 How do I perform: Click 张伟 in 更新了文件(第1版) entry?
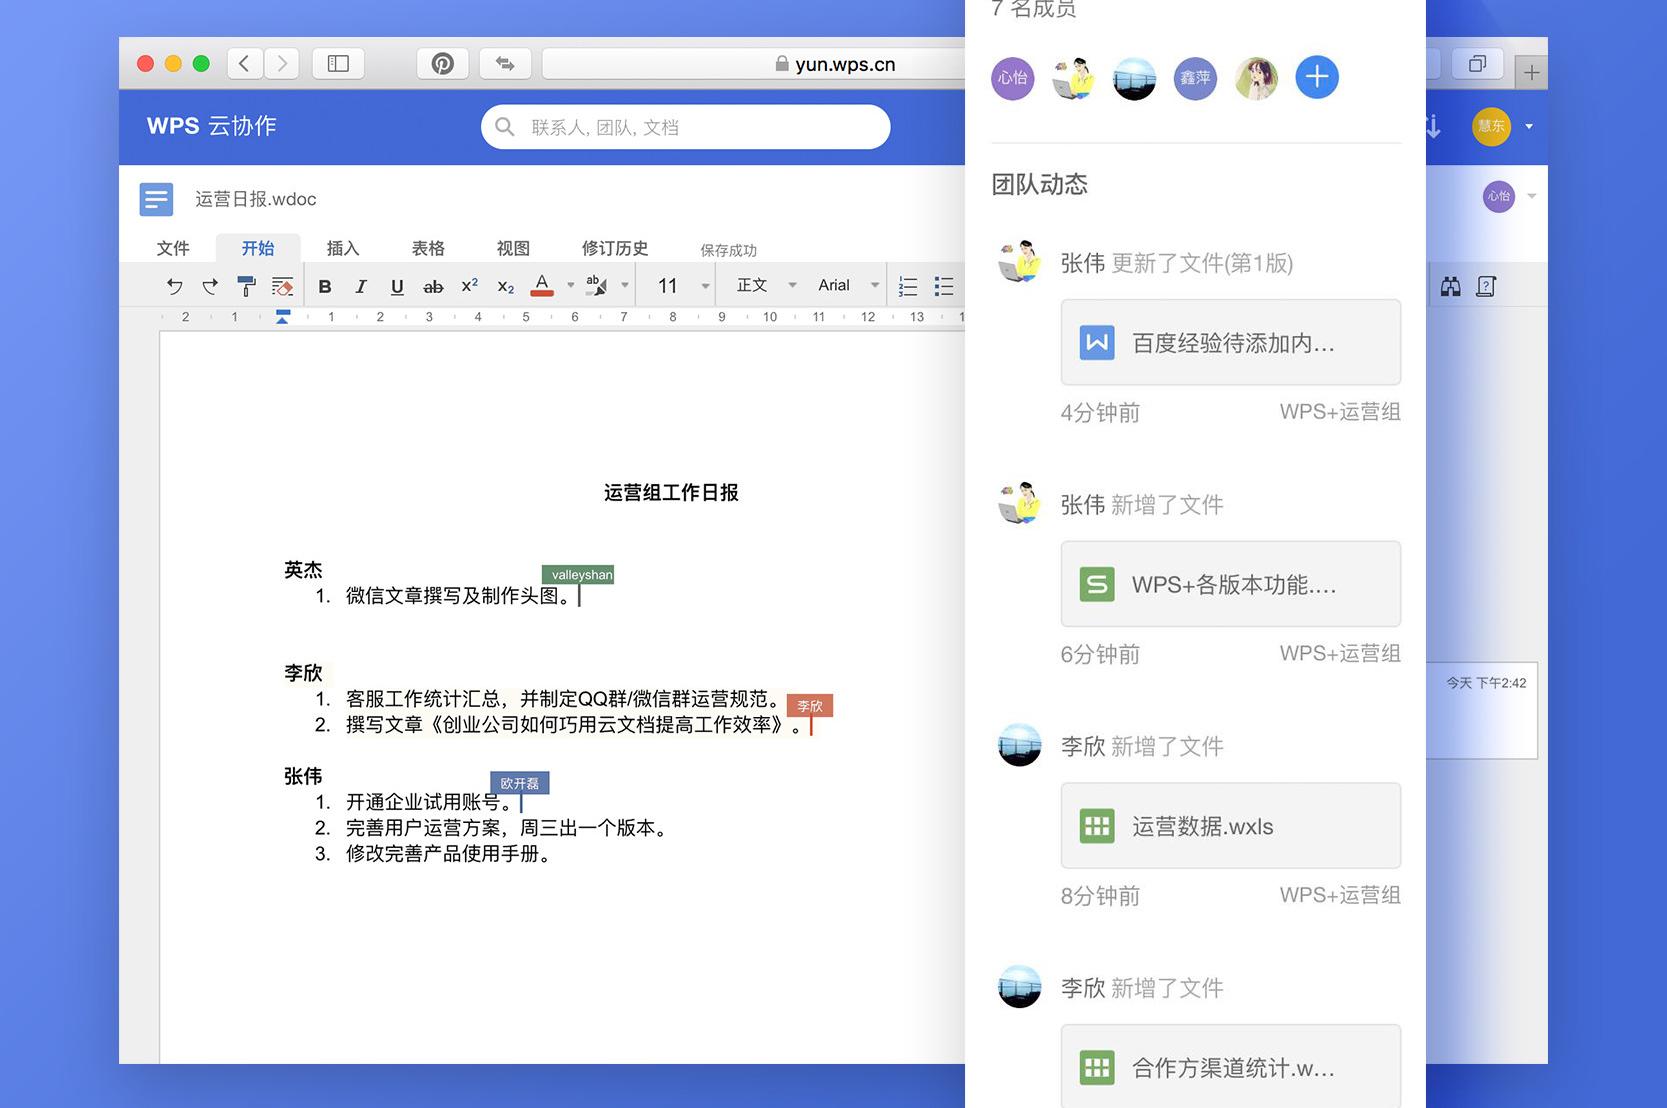point(1082,263)
